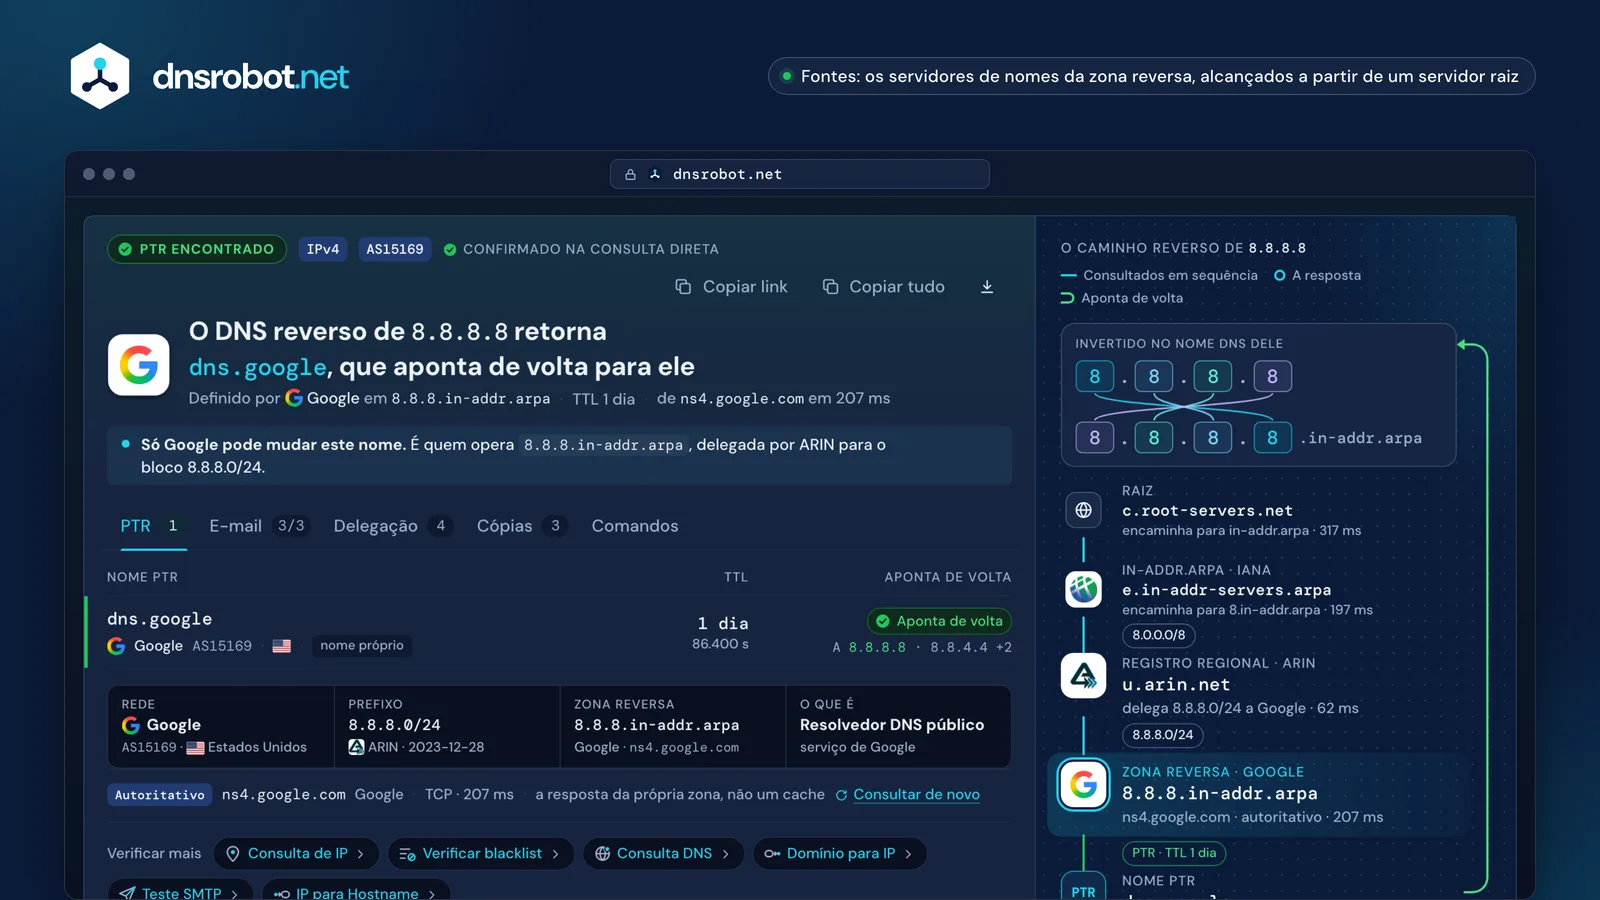This screenshot has height=900, width=1600.
Task: Click the download icon next to Copiar tudo
Action: pyautogui.click(x=987, y=287)
